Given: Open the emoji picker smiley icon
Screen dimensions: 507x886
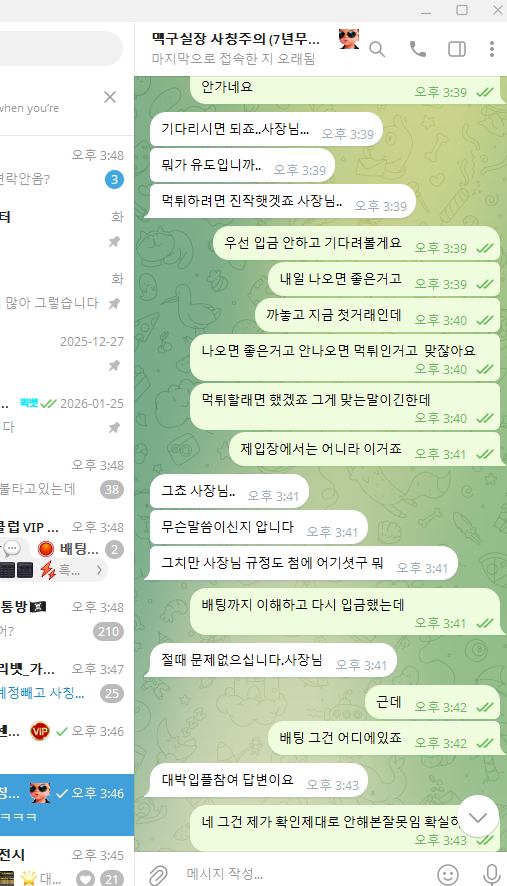Looking at the screenshot, I should 448,875.
